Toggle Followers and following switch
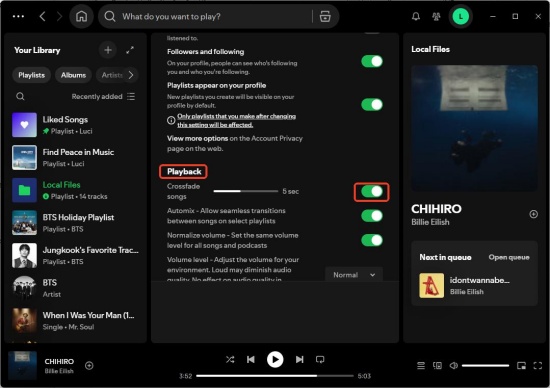 pos(372,61)
